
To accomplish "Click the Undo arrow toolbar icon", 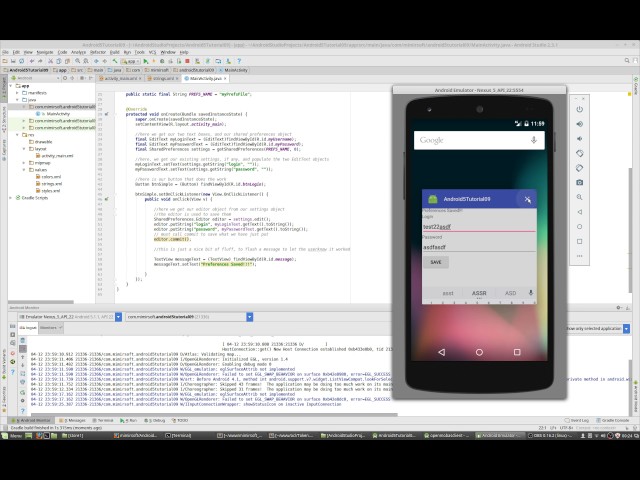I will pyautogui.click(x=31, y=61).
